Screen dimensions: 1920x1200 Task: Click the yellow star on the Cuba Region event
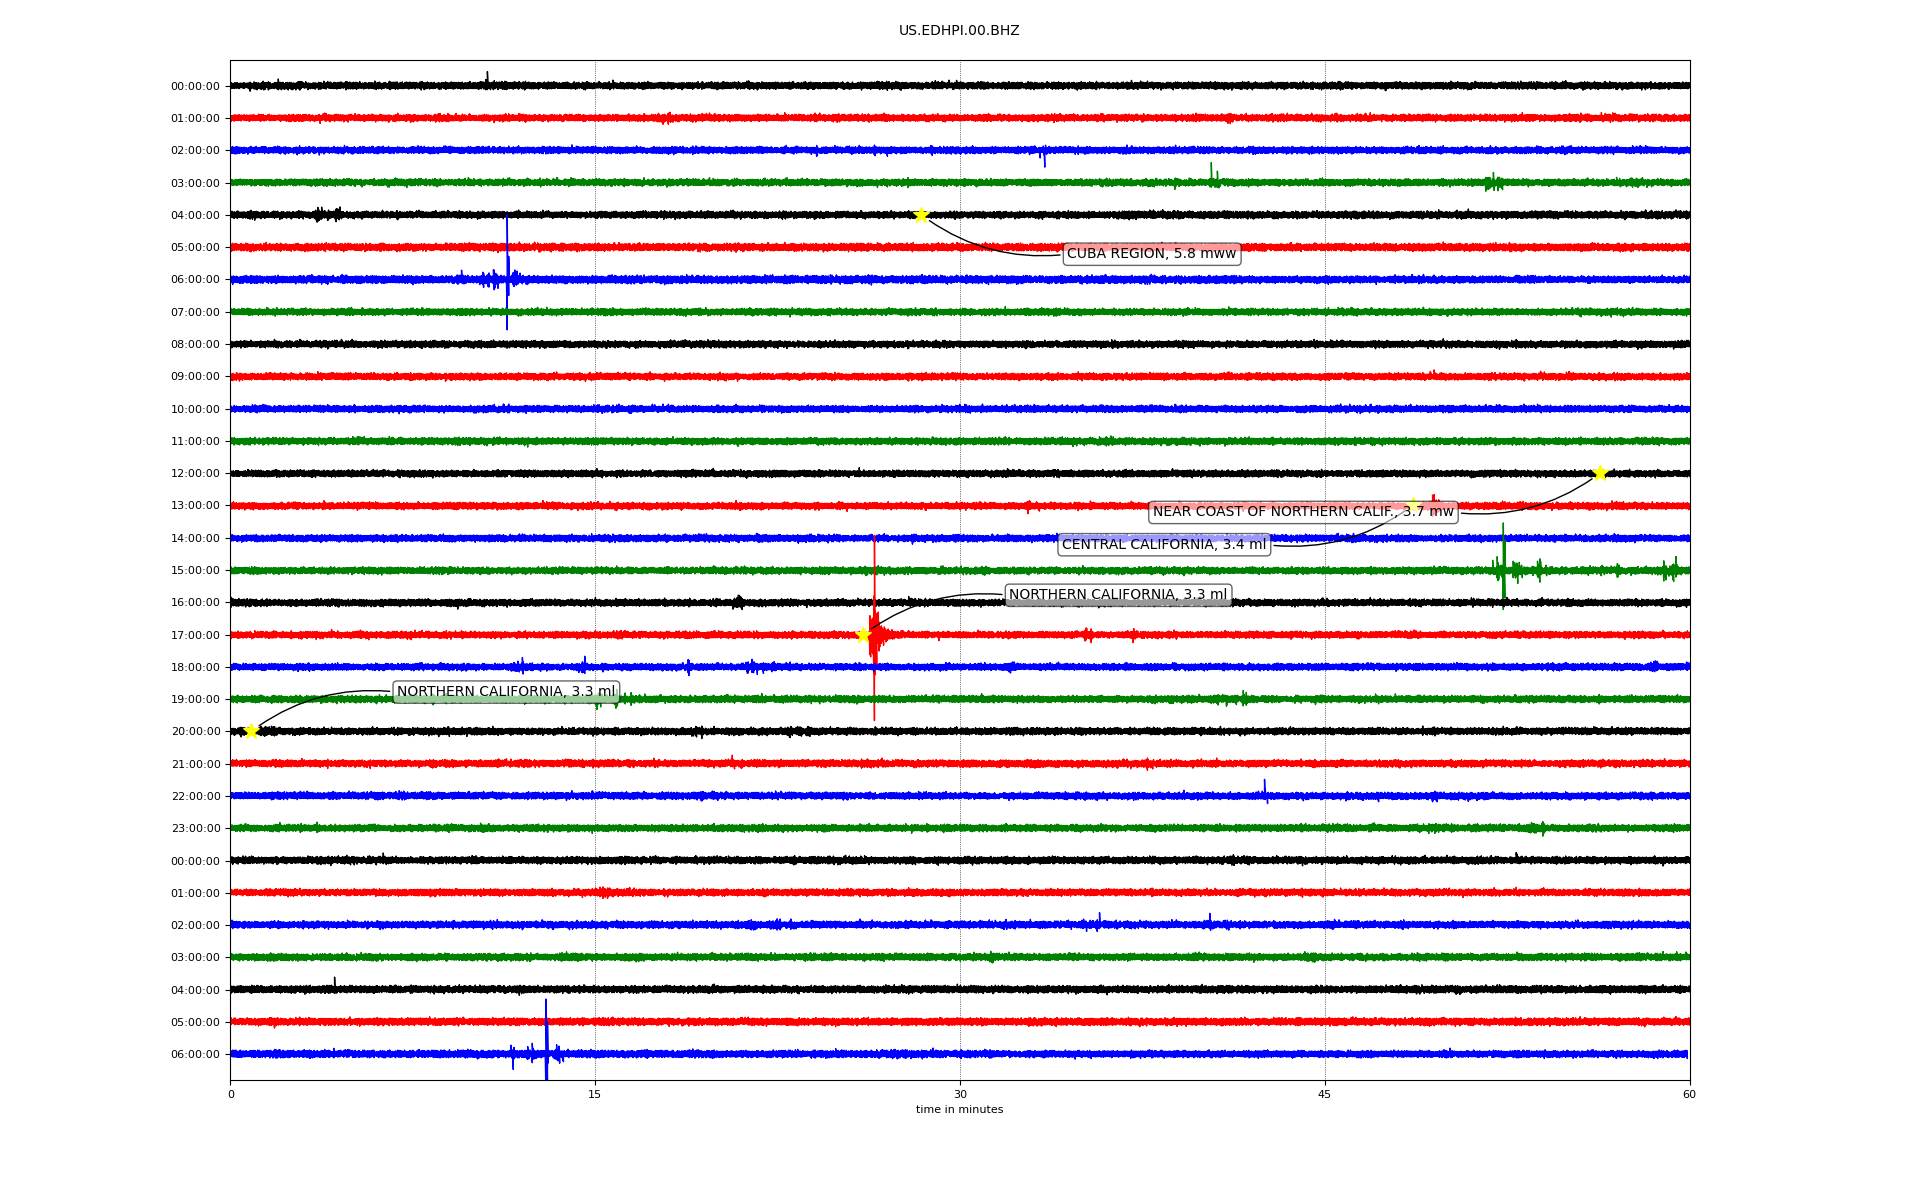pyautogui.click(x=921, y=215)
